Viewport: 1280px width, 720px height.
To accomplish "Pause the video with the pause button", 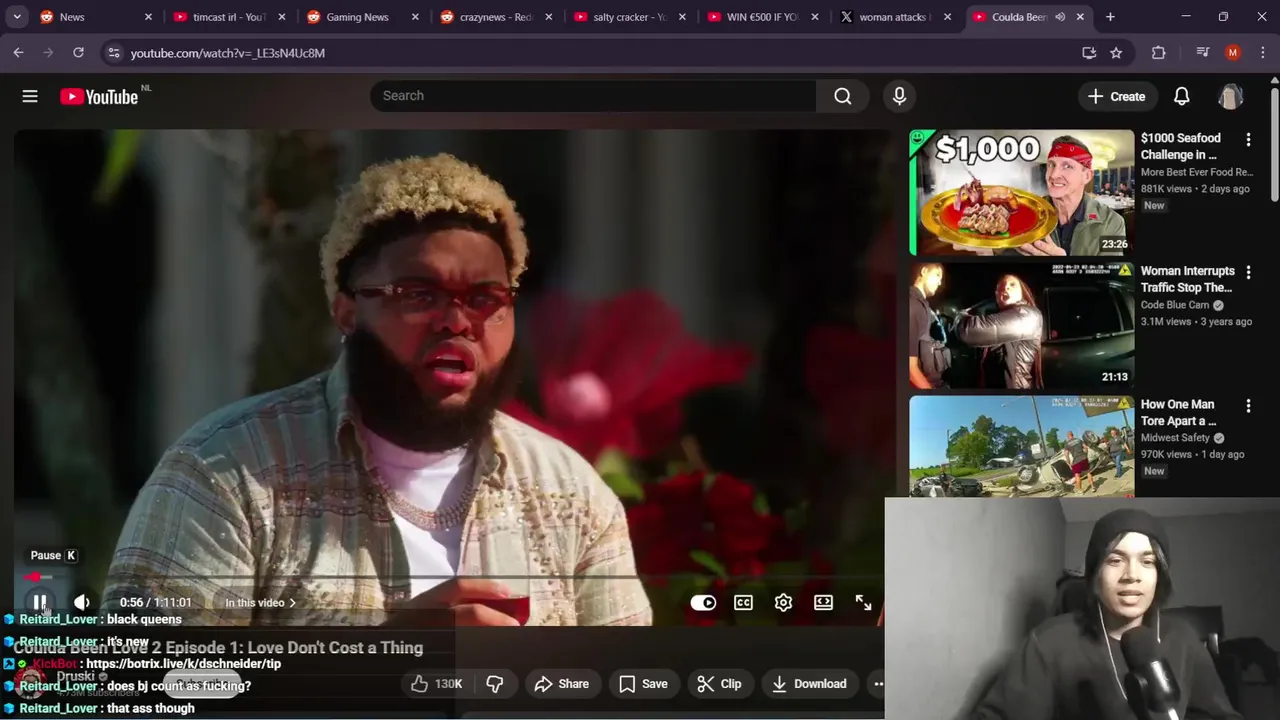I will (x=40, y=602).
